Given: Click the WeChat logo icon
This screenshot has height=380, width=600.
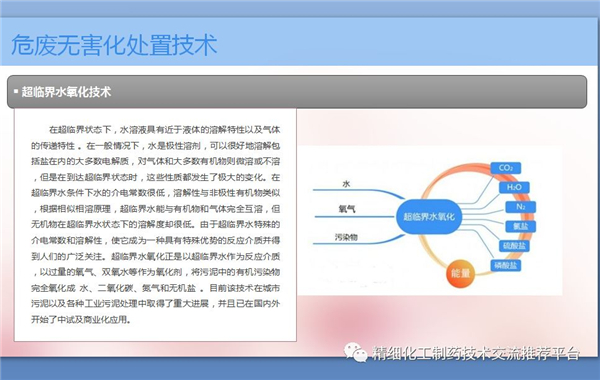Looking at the screenshot, I should (355, 352).
